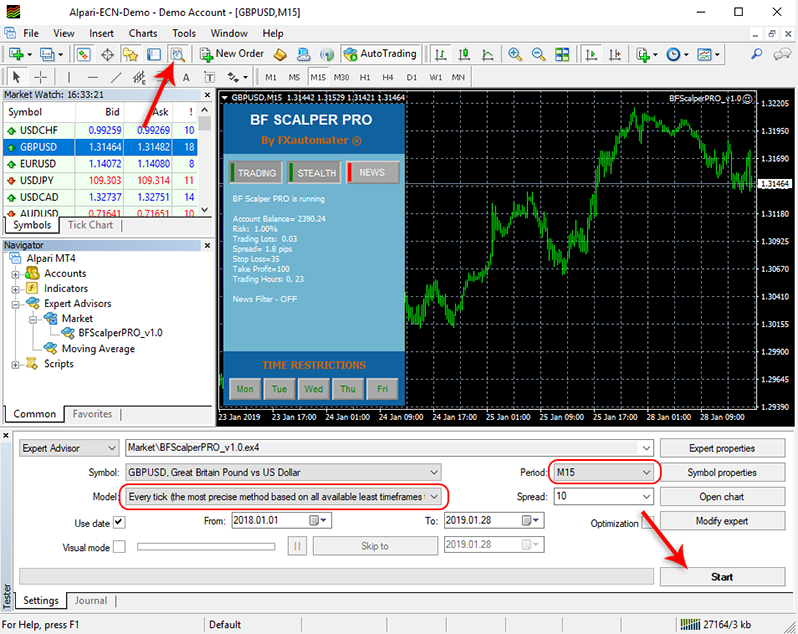The image size is (798, 634).
Task: Toggle the Fri time restriction button
Action: [x=382, y=389]
